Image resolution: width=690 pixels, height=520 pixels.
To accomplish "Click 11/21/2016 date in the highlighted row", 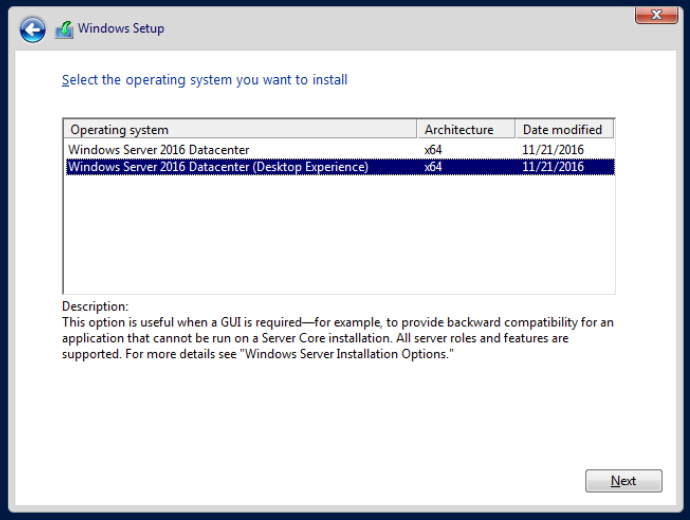I will 553,167.
